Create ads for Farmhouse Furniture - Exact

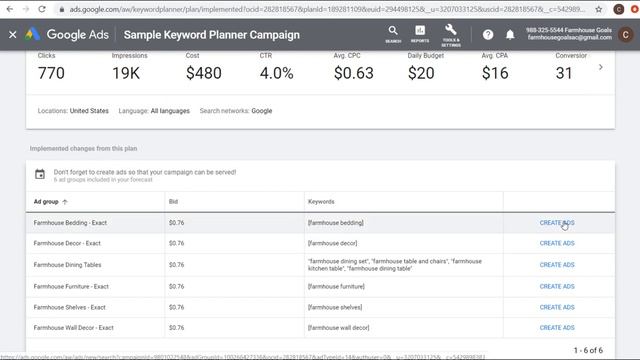click(557, 287)
